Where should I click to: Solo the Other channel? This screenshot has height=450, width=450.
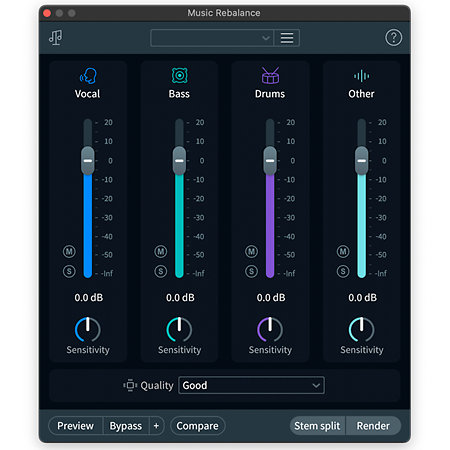(x=343, y=271)
